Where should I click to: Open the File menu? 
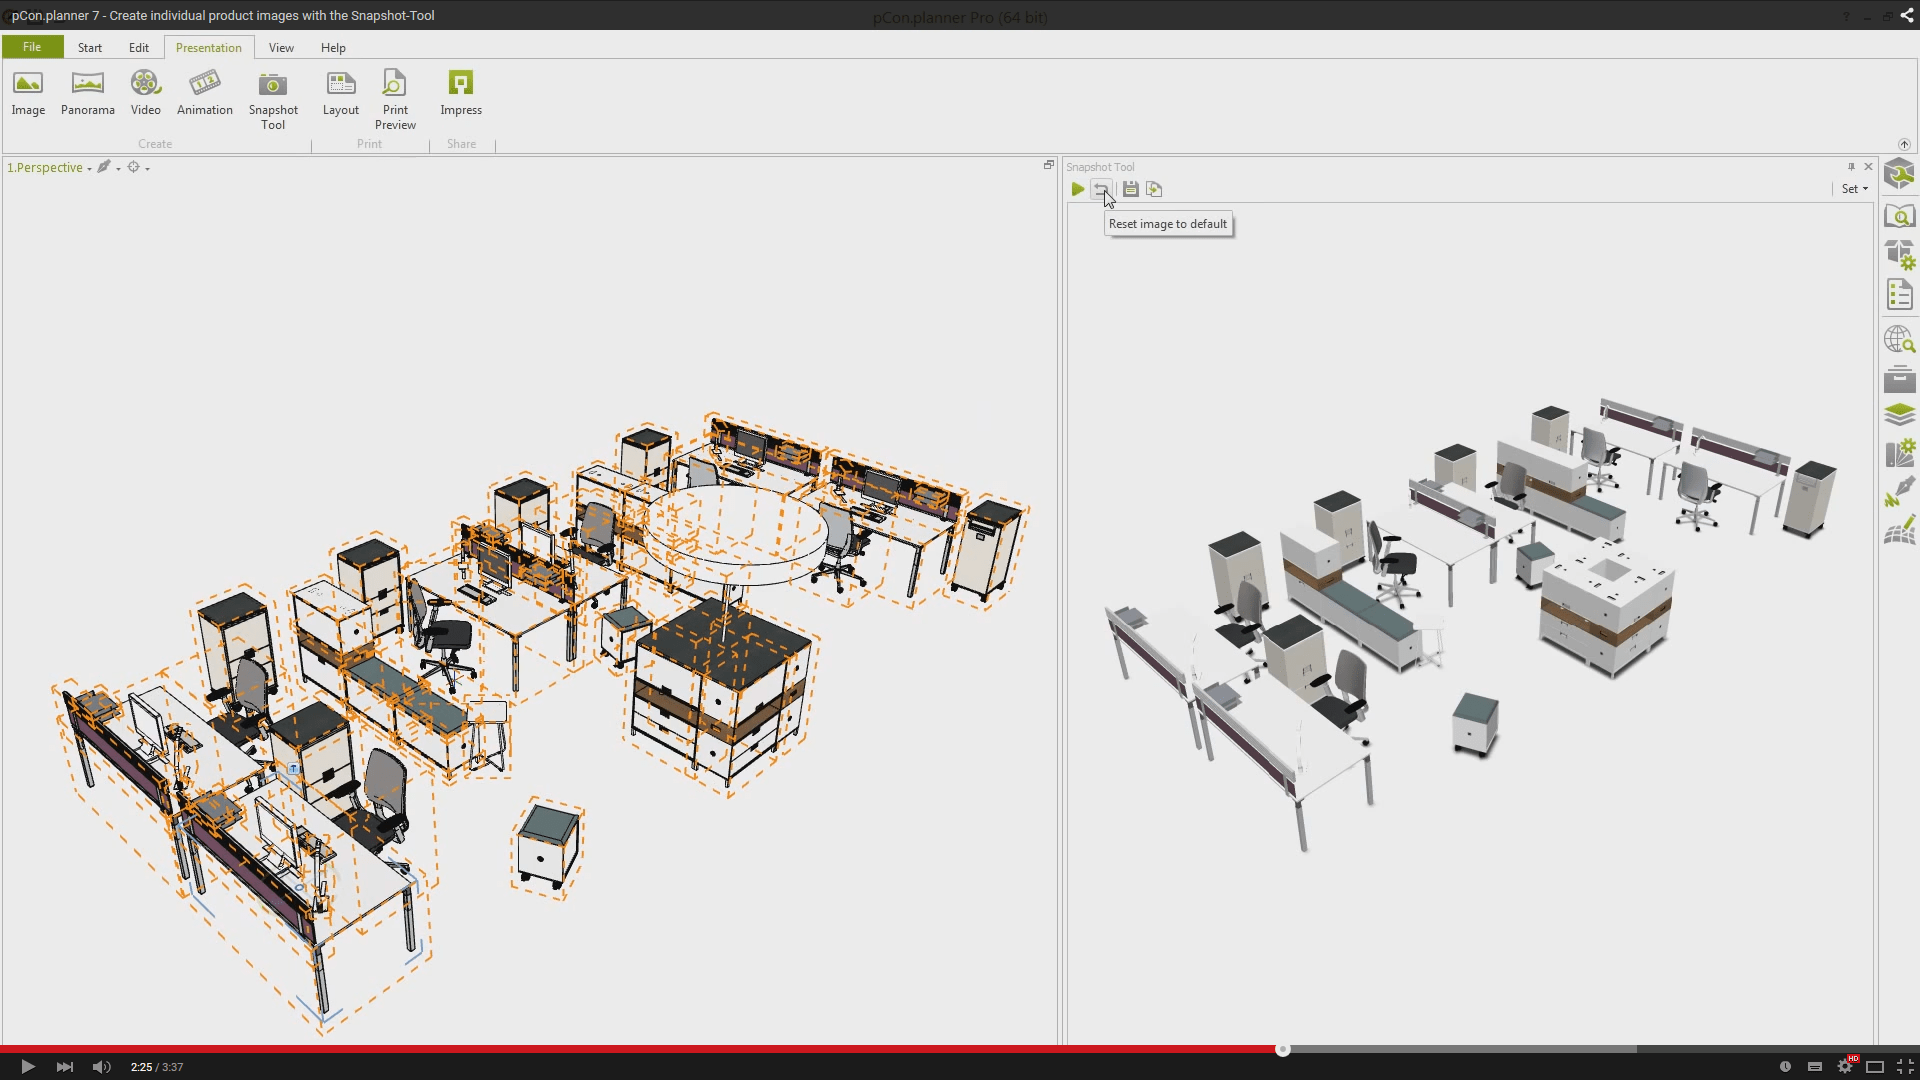click(31, 47)
